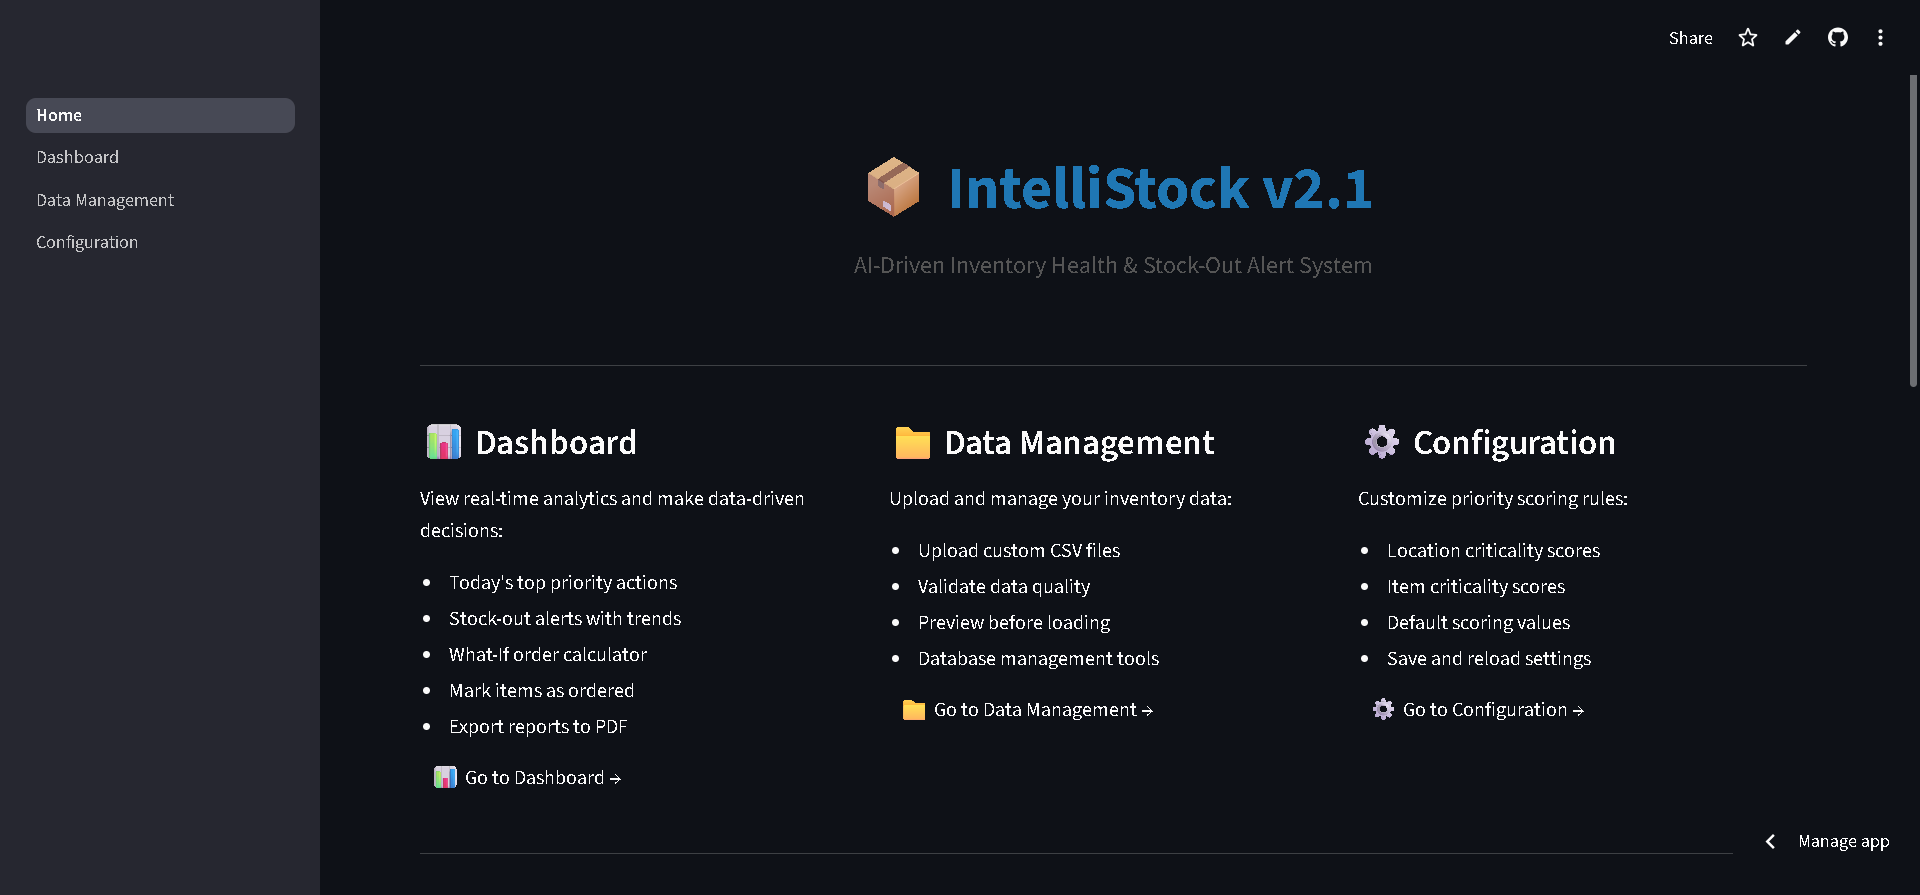The height and width of the screenshot is (895, 1920).
Task: Click the Dashboard section heading
Action: coord(556,442)
